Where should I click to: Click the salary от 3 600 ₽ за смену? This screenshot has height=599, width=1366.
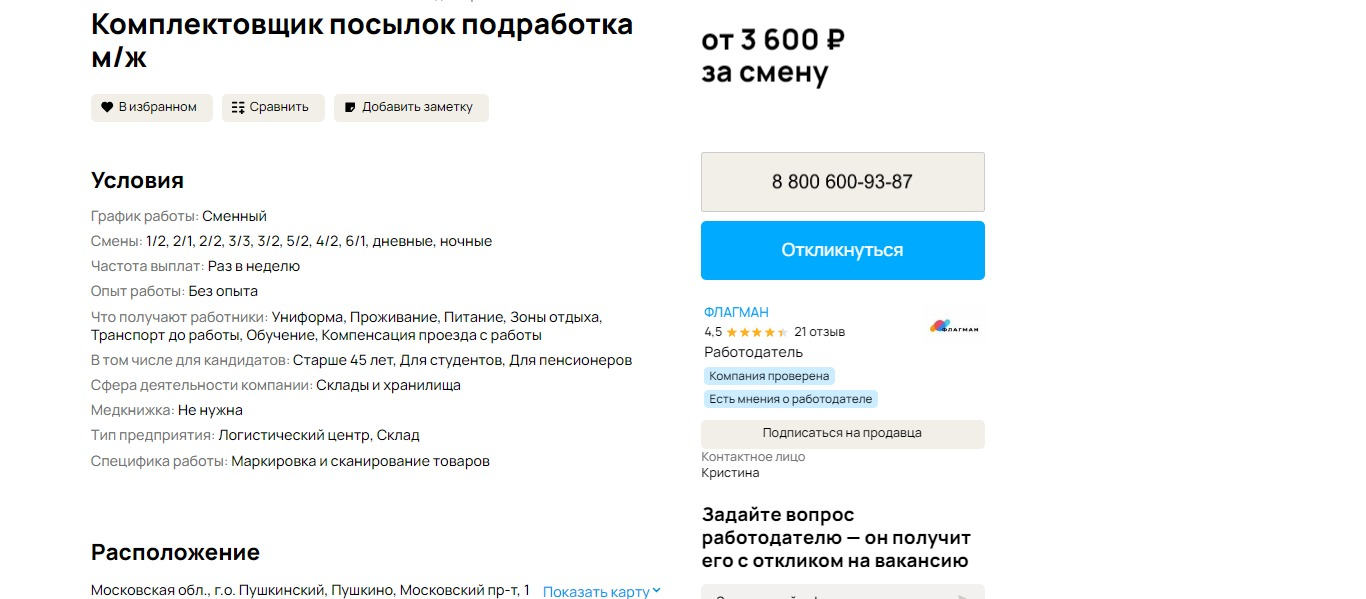773,56
